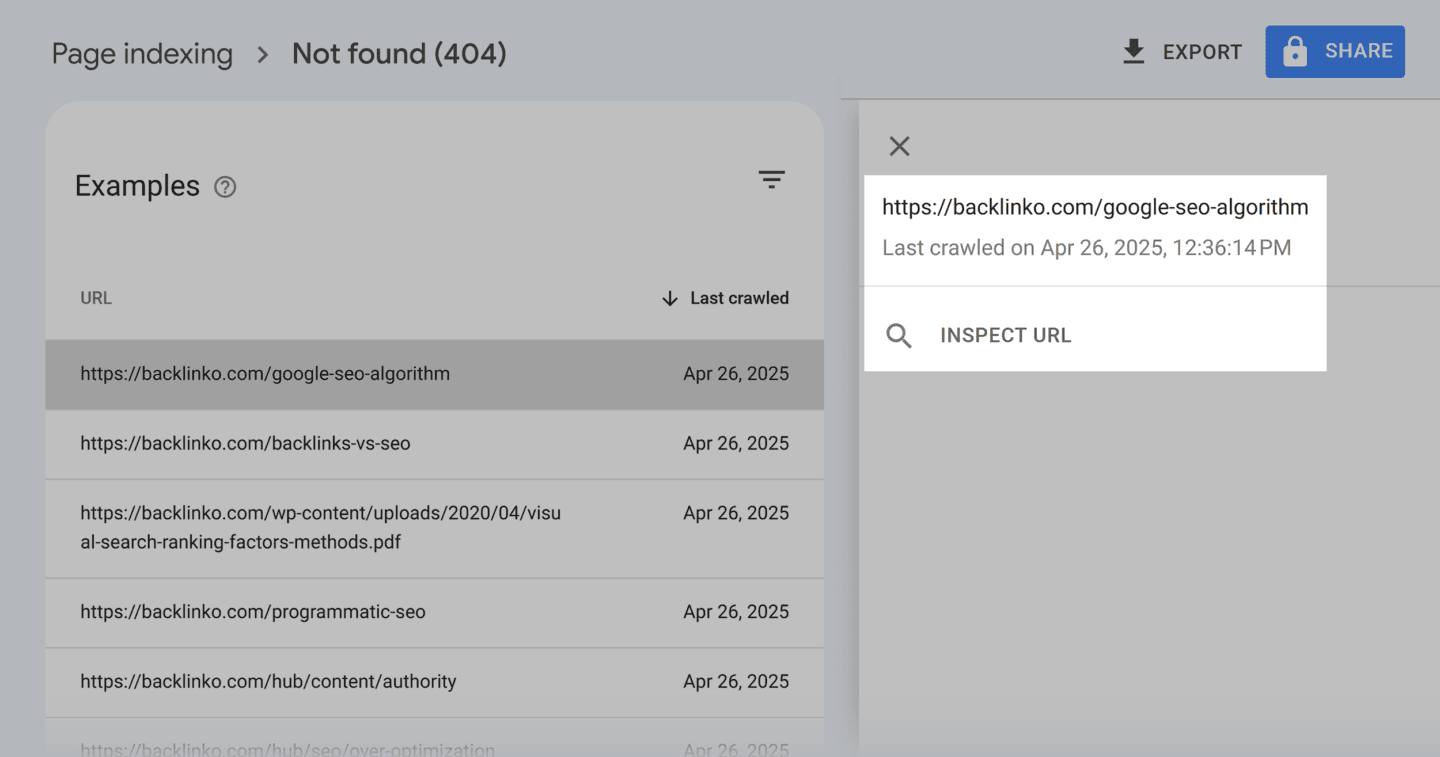1440x757 pixels.
Task: Click the Share button
Action: click(1335, 51)
